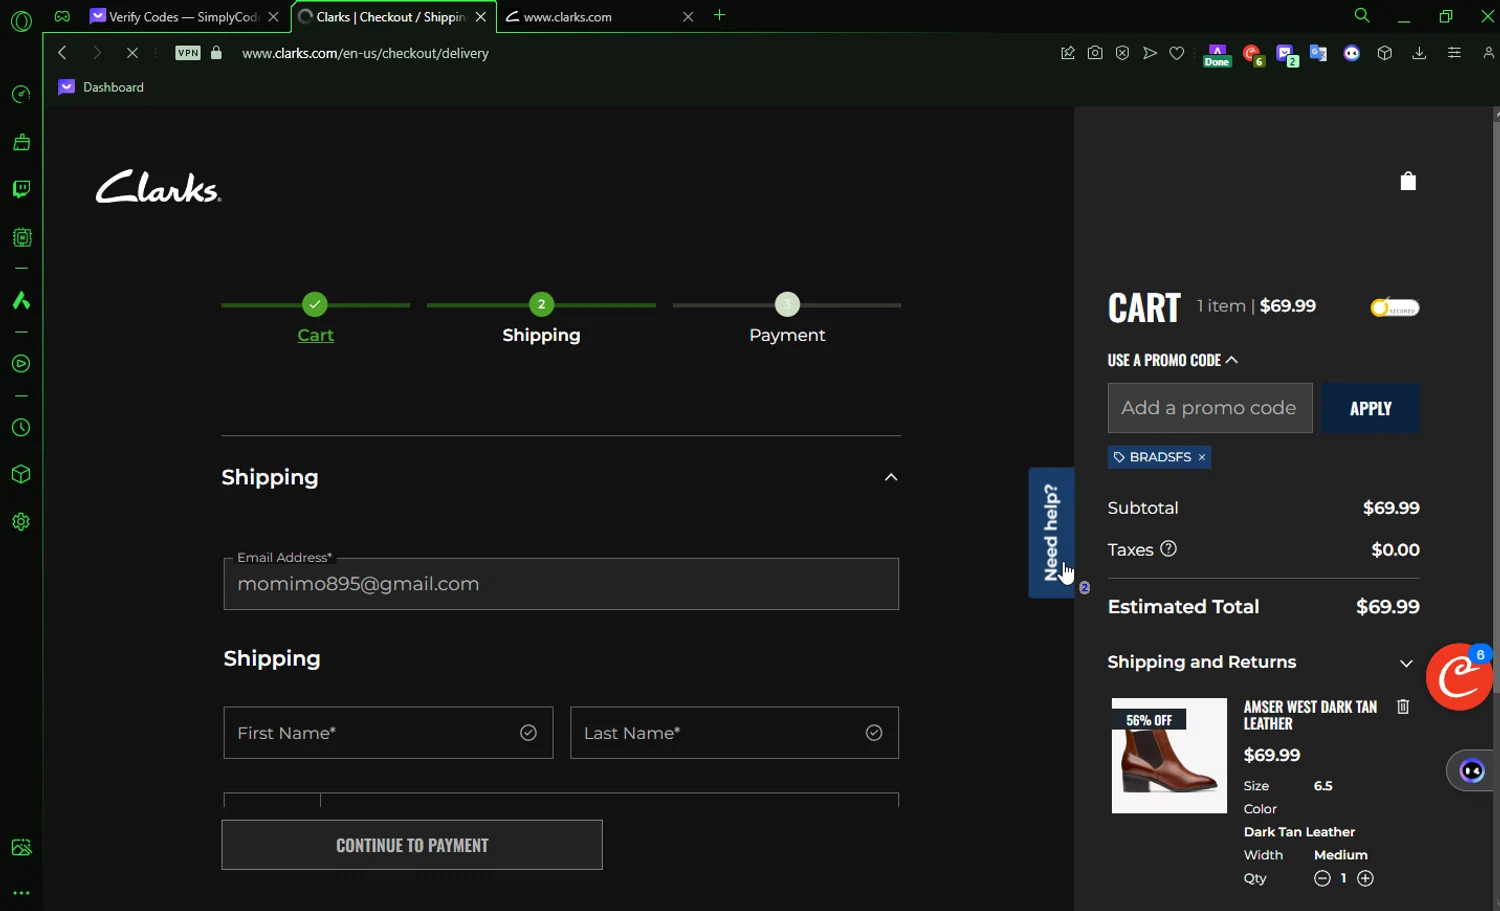
Task: Click the VPN badge in address bar
Action: click(x=188, y=53)
